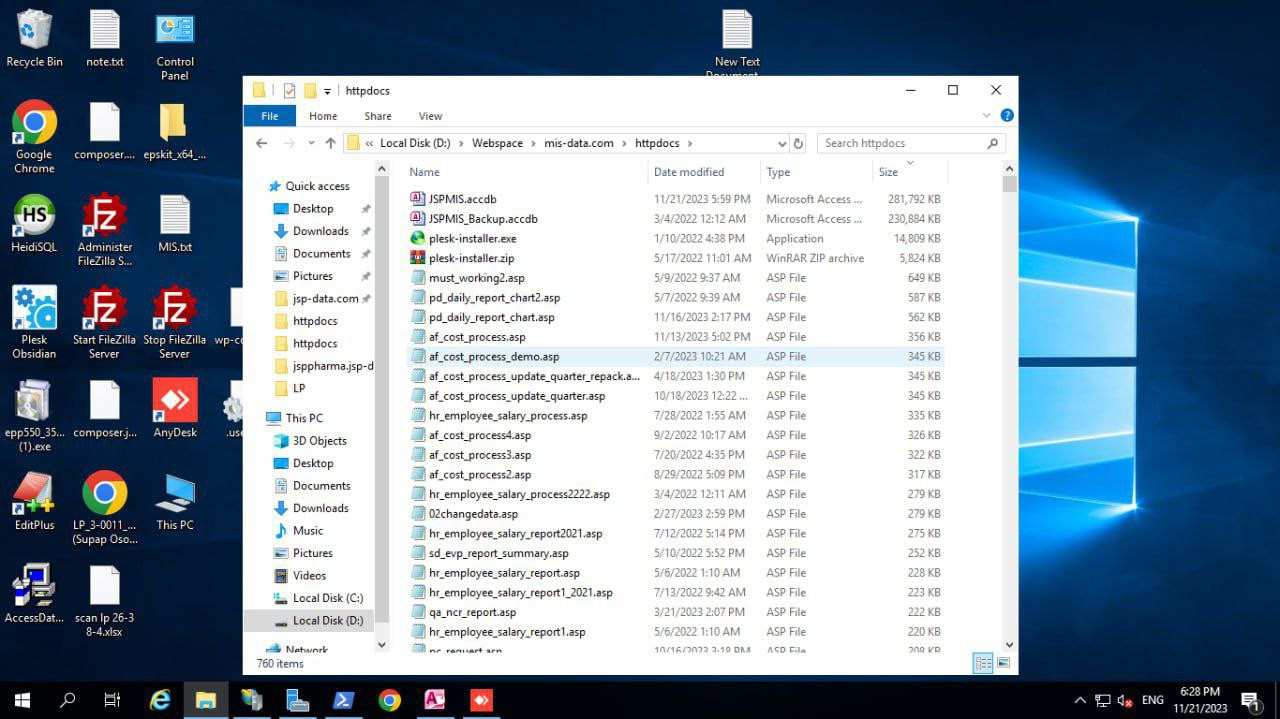Open AnyDesk desktop shortcut
1280x719 pixels.
[x=174, y=402]
